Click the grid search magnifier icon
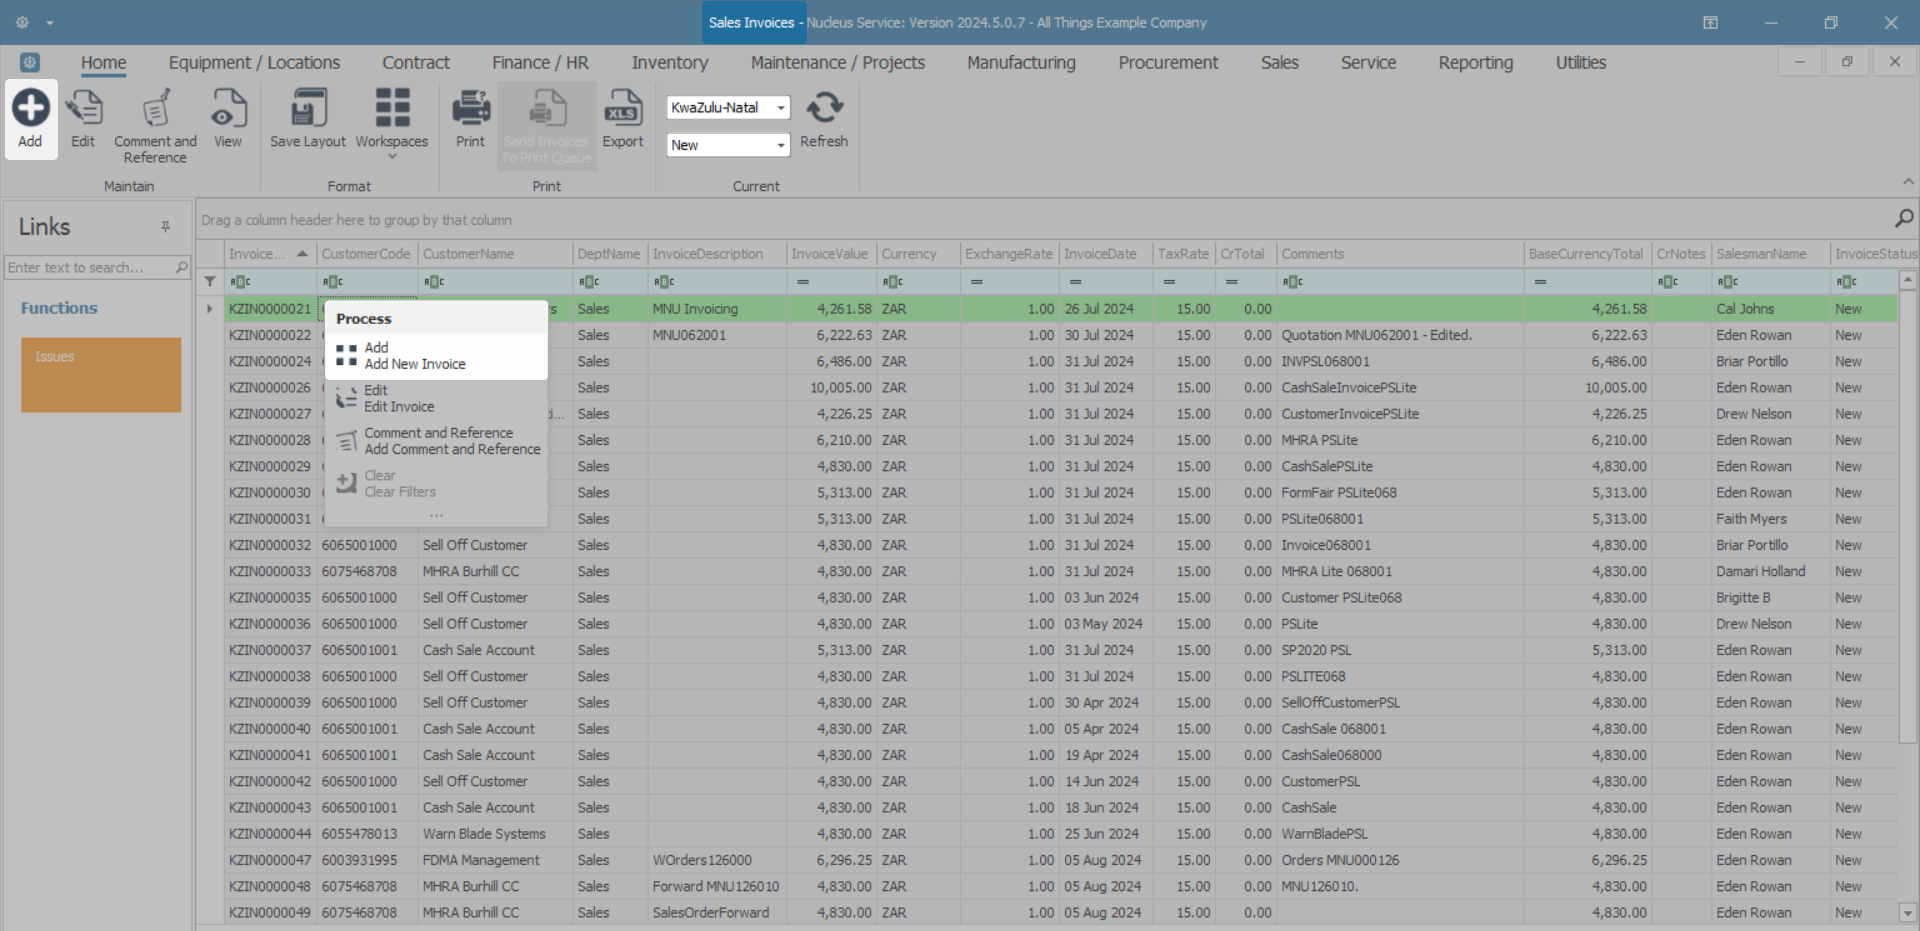Screen dimensions: 1920x931 (1904, 218)
